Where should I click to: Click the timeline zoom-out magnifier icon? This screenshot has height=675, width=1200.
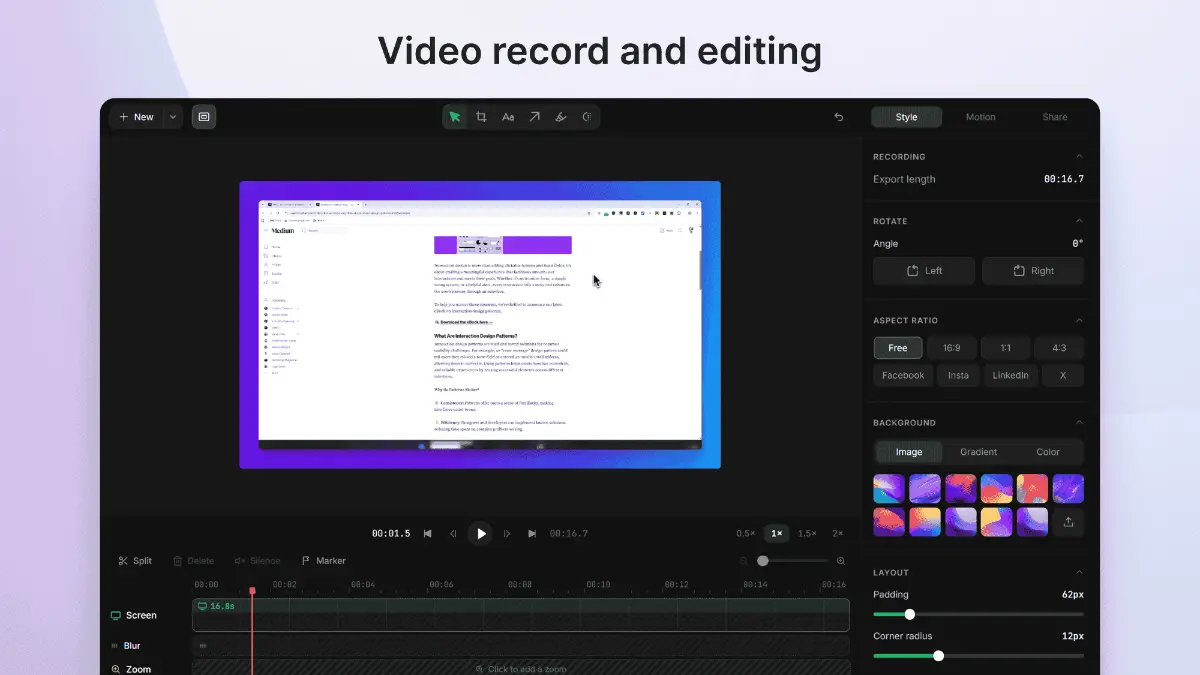pos(744,561)
